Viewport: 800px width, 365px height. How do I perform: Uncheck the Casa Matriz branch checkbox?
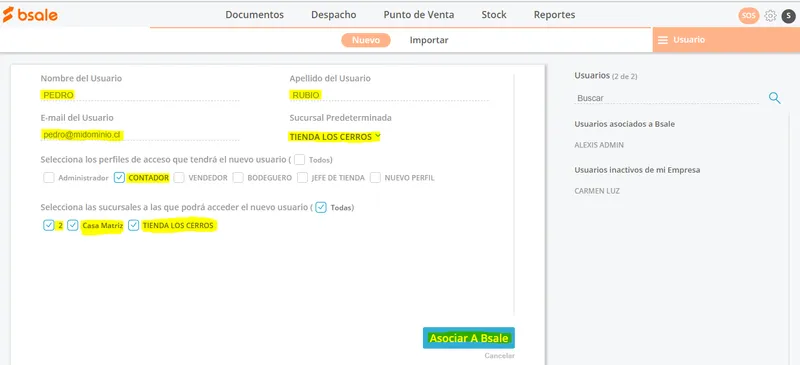73,225
